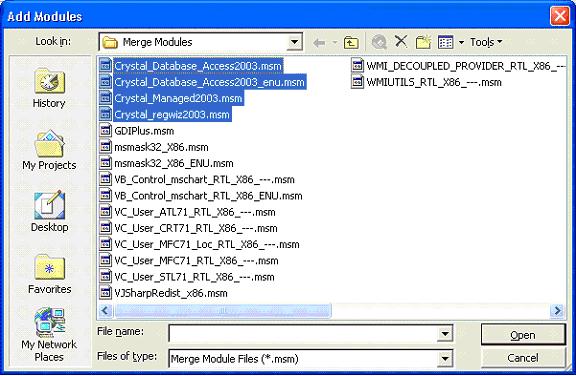Open My Network Places shortcut
This screenshot has height=376, width=576.
tap(49, 334)
